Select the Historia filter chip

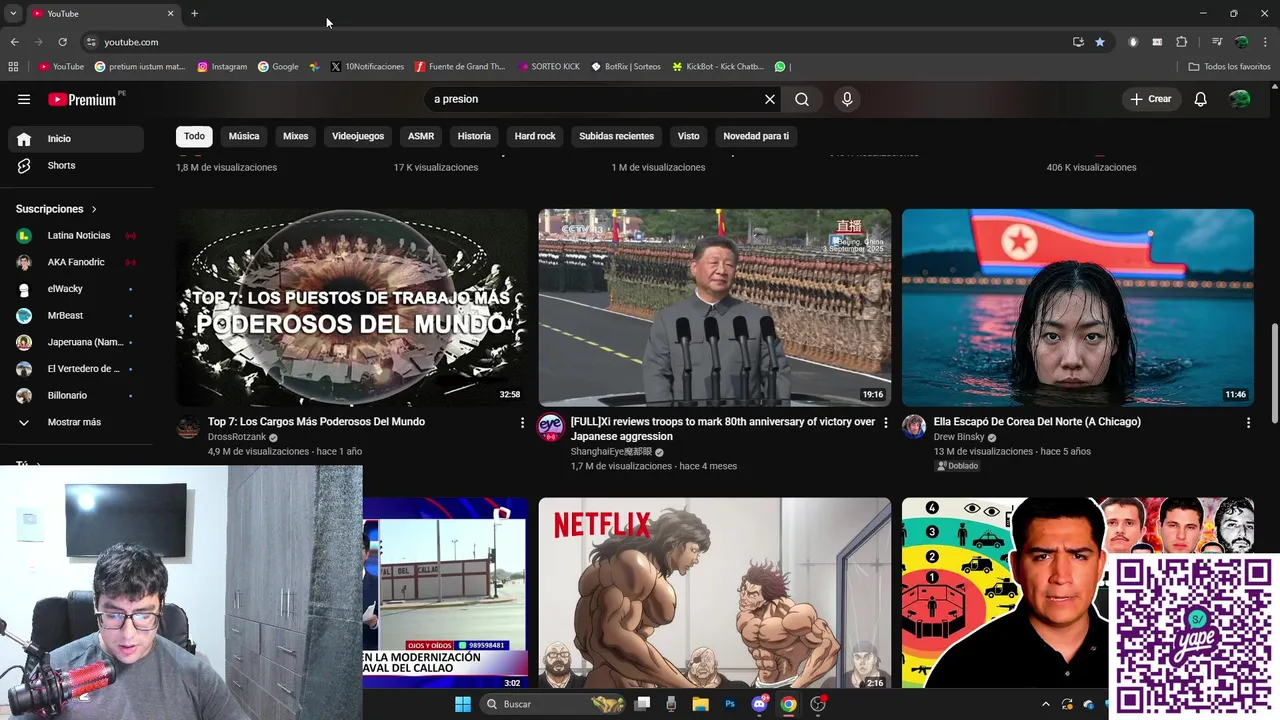coord(474,136)
